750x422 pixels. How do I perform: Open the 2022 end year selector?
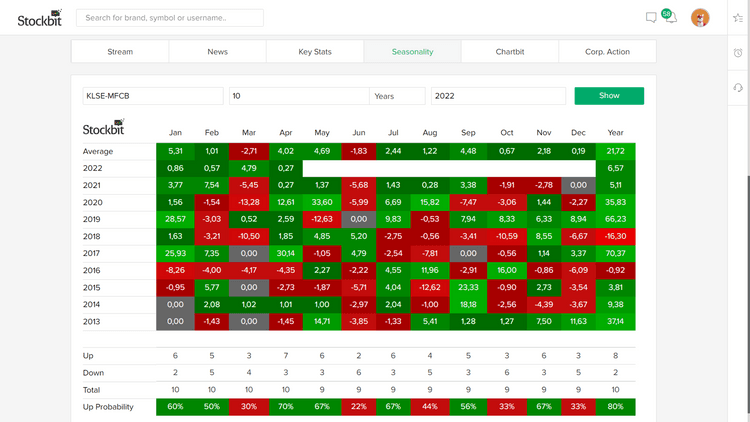coord(497,96)
